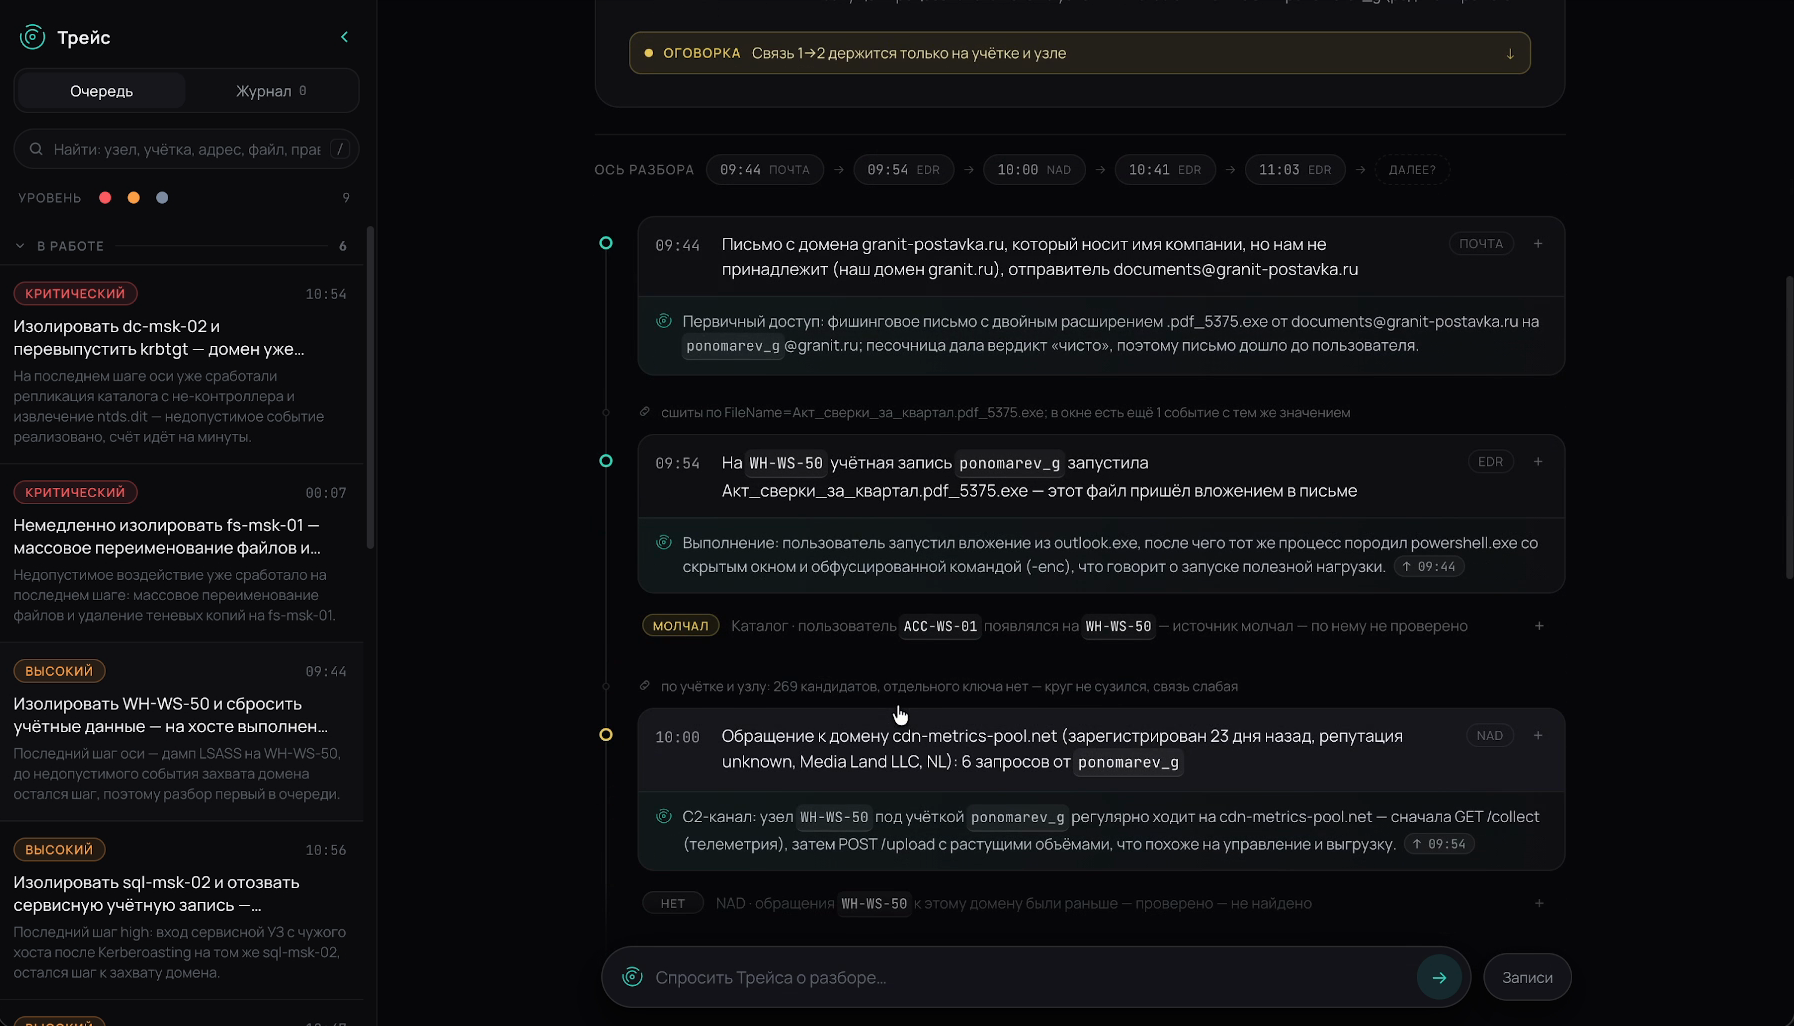The image size is (1794, 1026).
Task: Click the 'по учётке и узлу: 269 кандидатов' note
Action: coord(949,686)
